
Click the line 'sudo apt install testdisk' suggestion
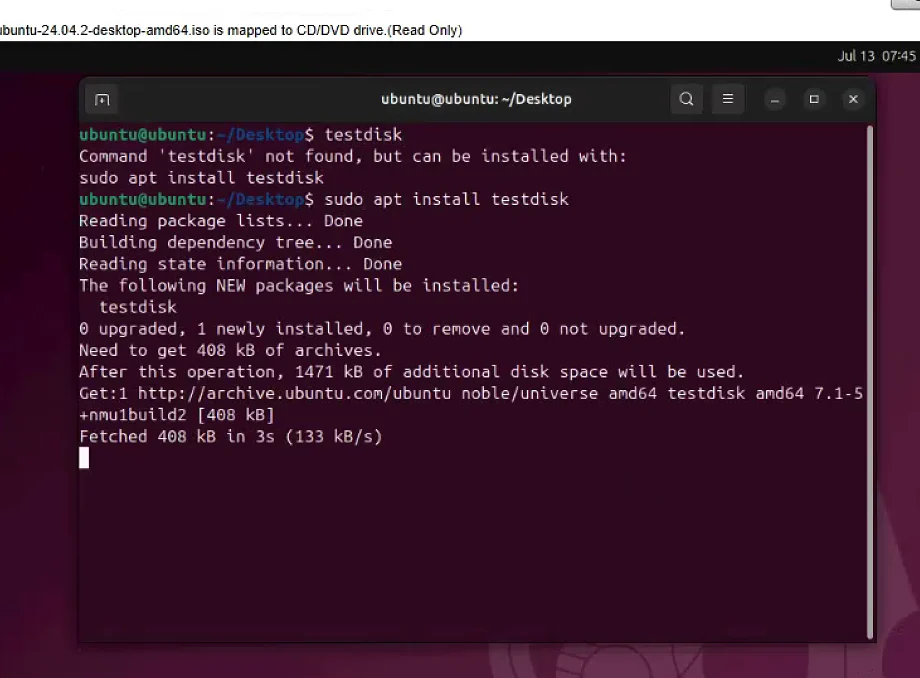coord(201,178)
